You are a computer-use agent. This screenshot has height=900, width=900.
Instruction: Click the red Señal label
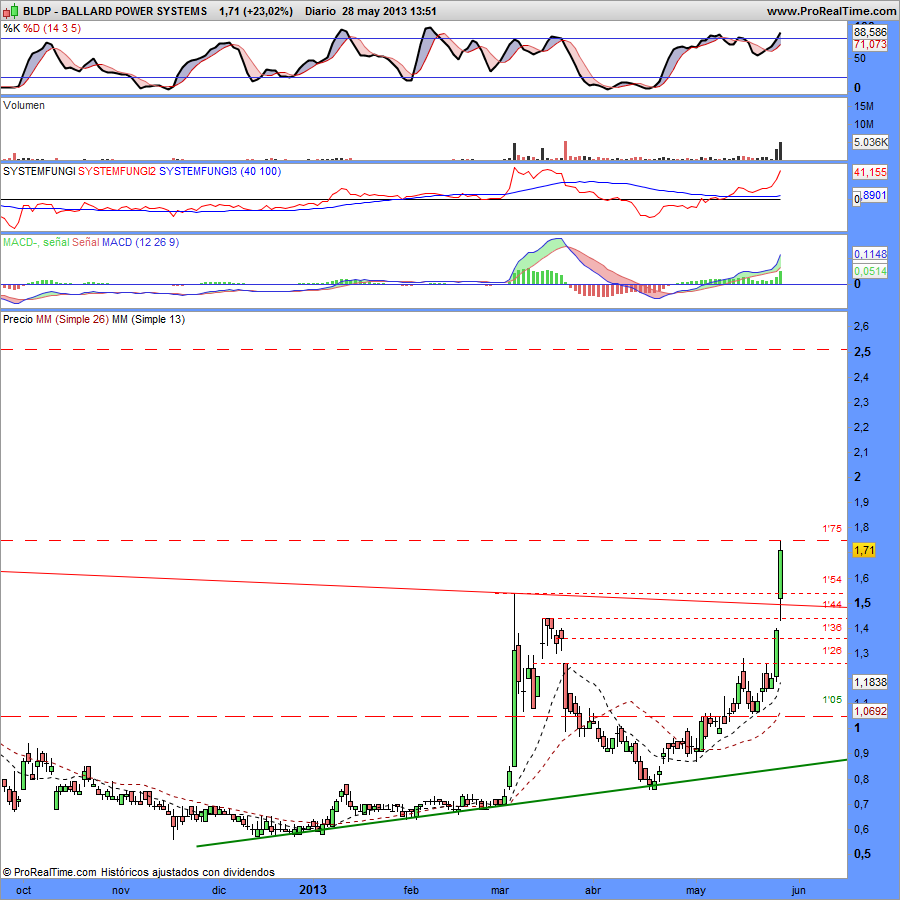click(x=86, y=242)
